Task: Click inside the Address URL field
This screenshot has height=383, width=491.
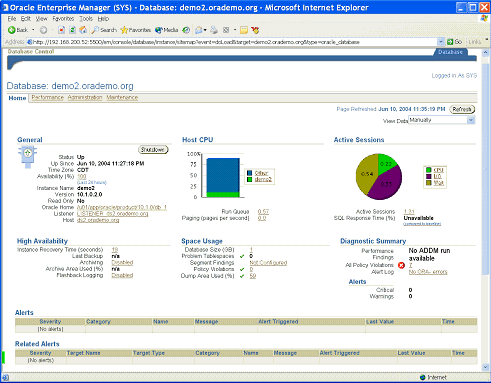Action: tap(233, 42)
